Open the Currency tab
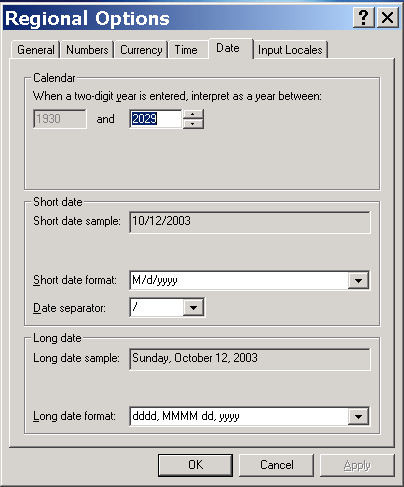Viewport: 404px width, 487px height. 141,50
